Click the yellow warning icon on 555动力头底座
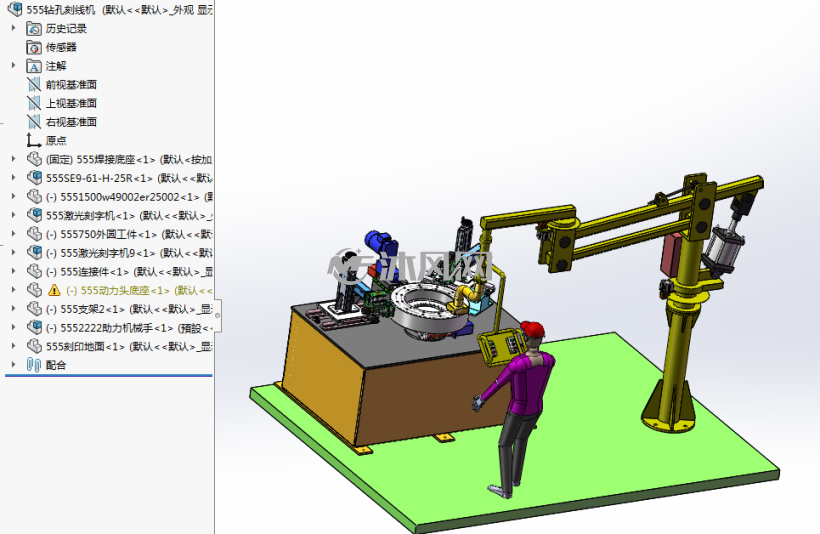Viewport: 820px width, 534px height. coord(54,290)
